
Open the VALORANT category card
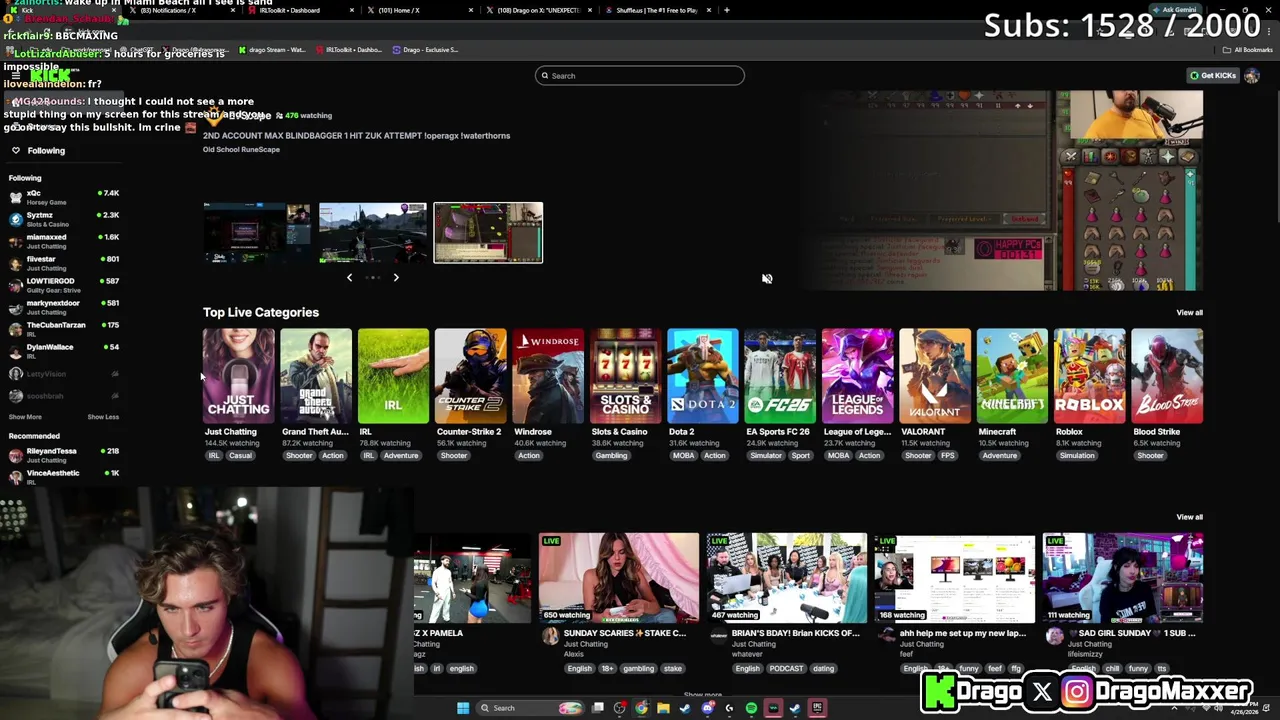934,376
